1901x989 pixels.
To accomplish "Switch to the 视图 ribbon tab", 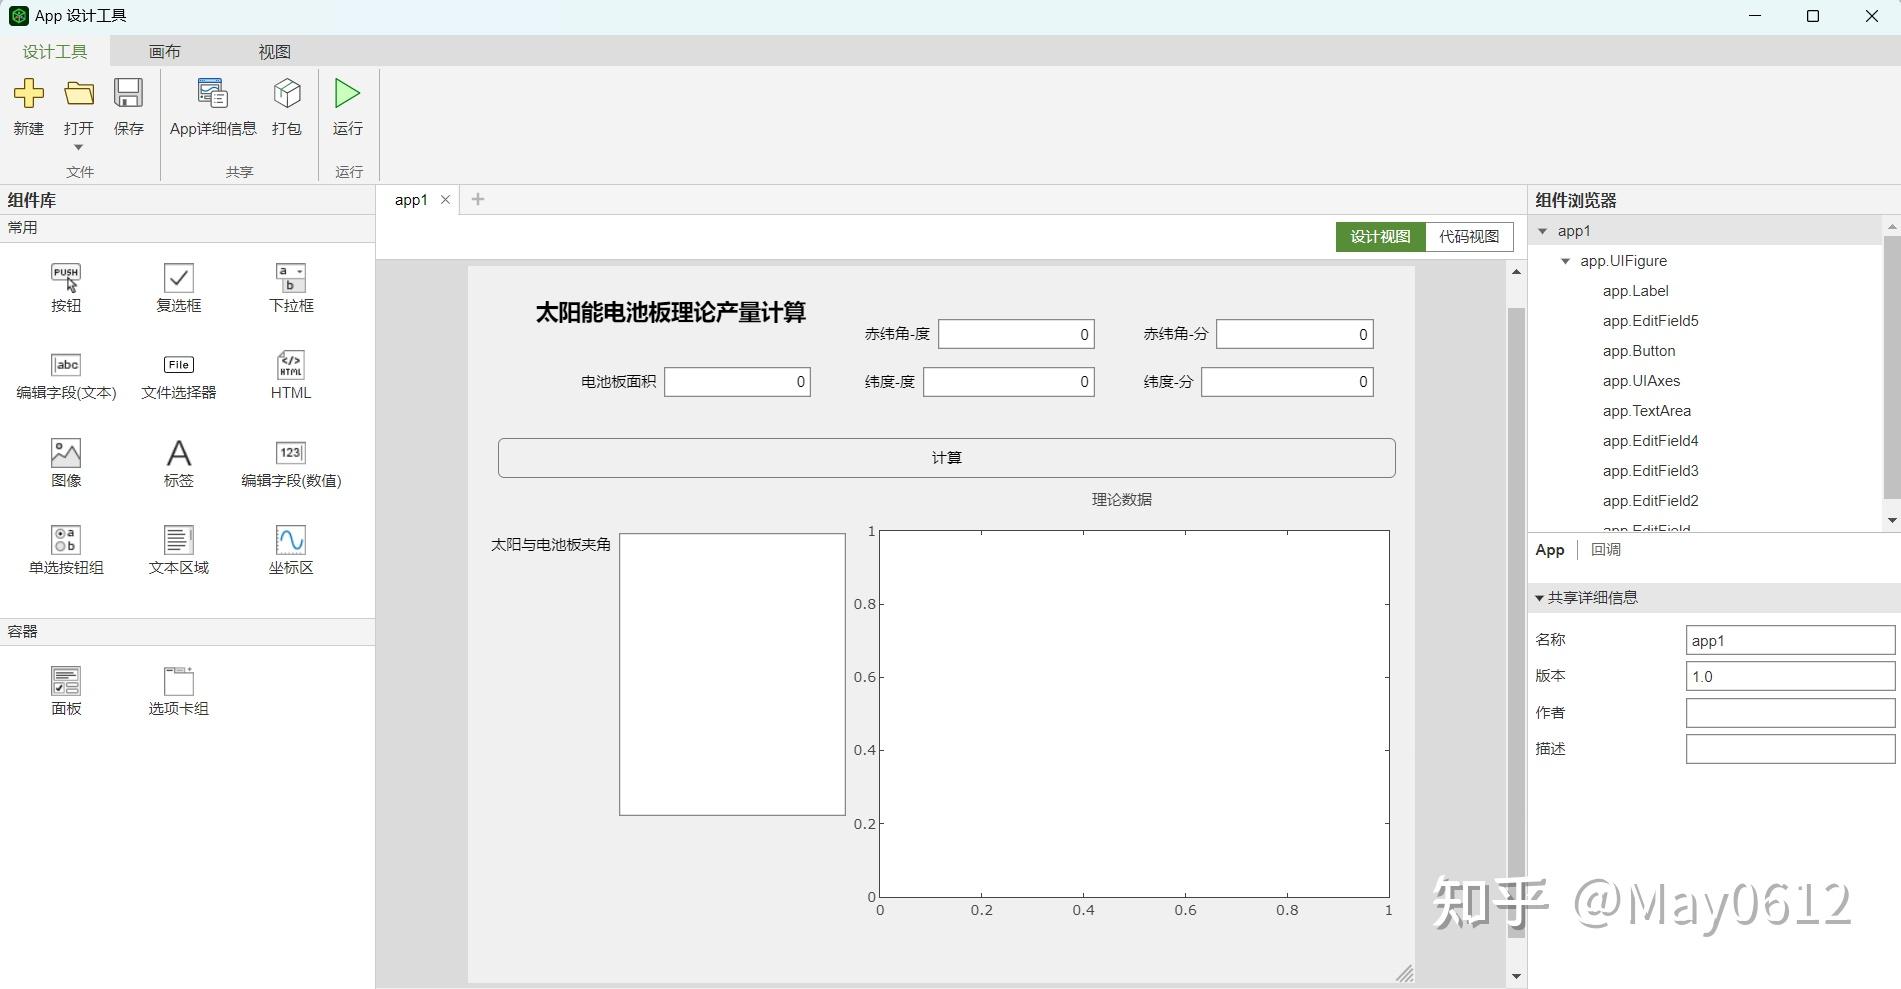I will (x=274, y=51).
